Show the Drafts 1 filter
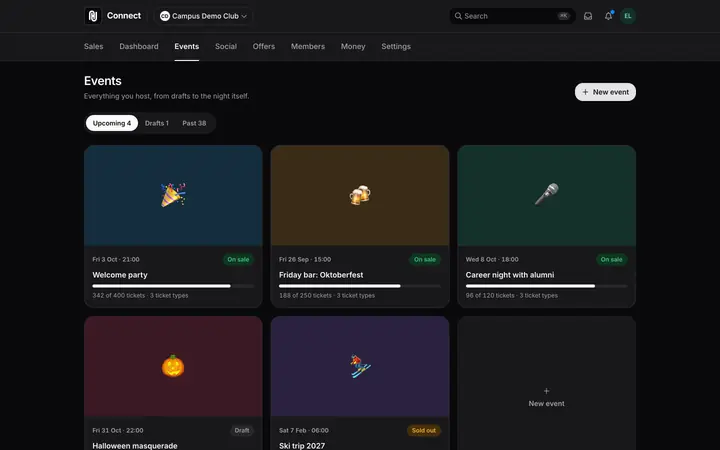The image size is (720, 450). (x=157, y=123)
